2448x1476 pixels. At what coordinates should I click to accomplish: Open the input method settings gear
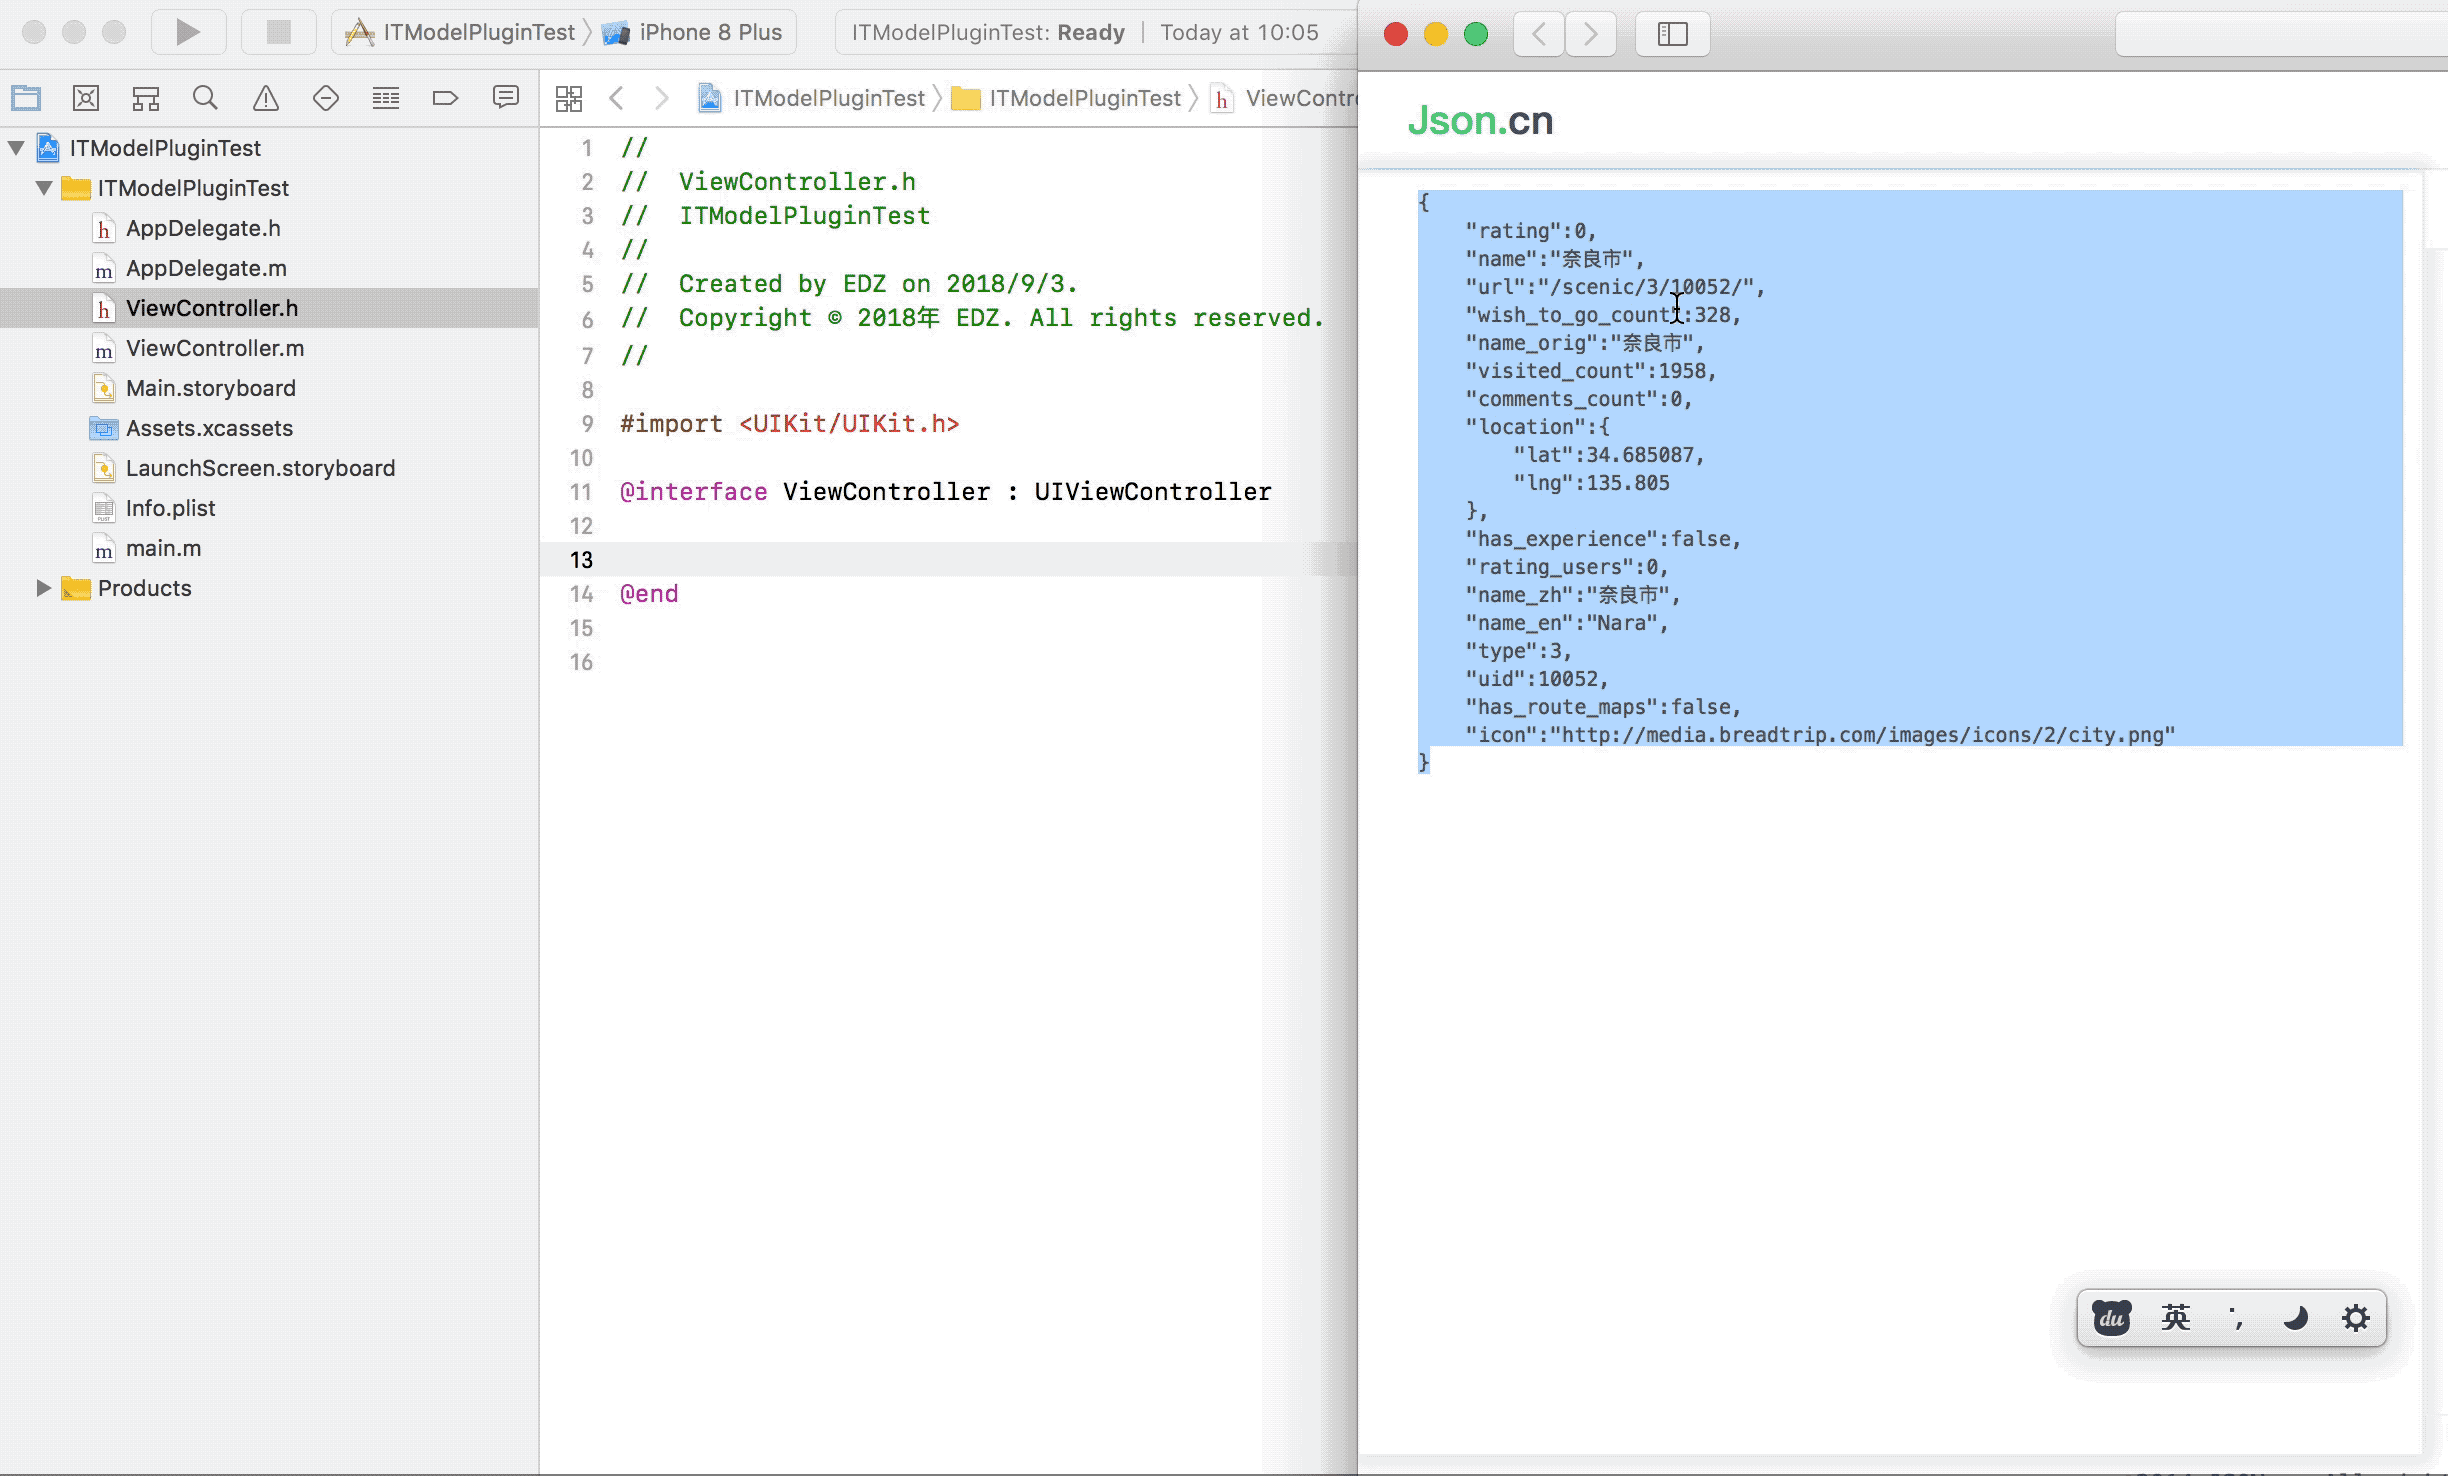point(2355,1318)
